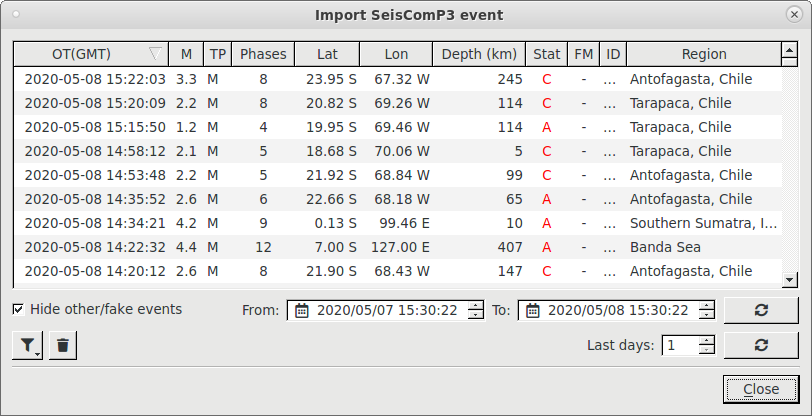Uncheck Hide other/fake events checkbox

coord(18,309)
